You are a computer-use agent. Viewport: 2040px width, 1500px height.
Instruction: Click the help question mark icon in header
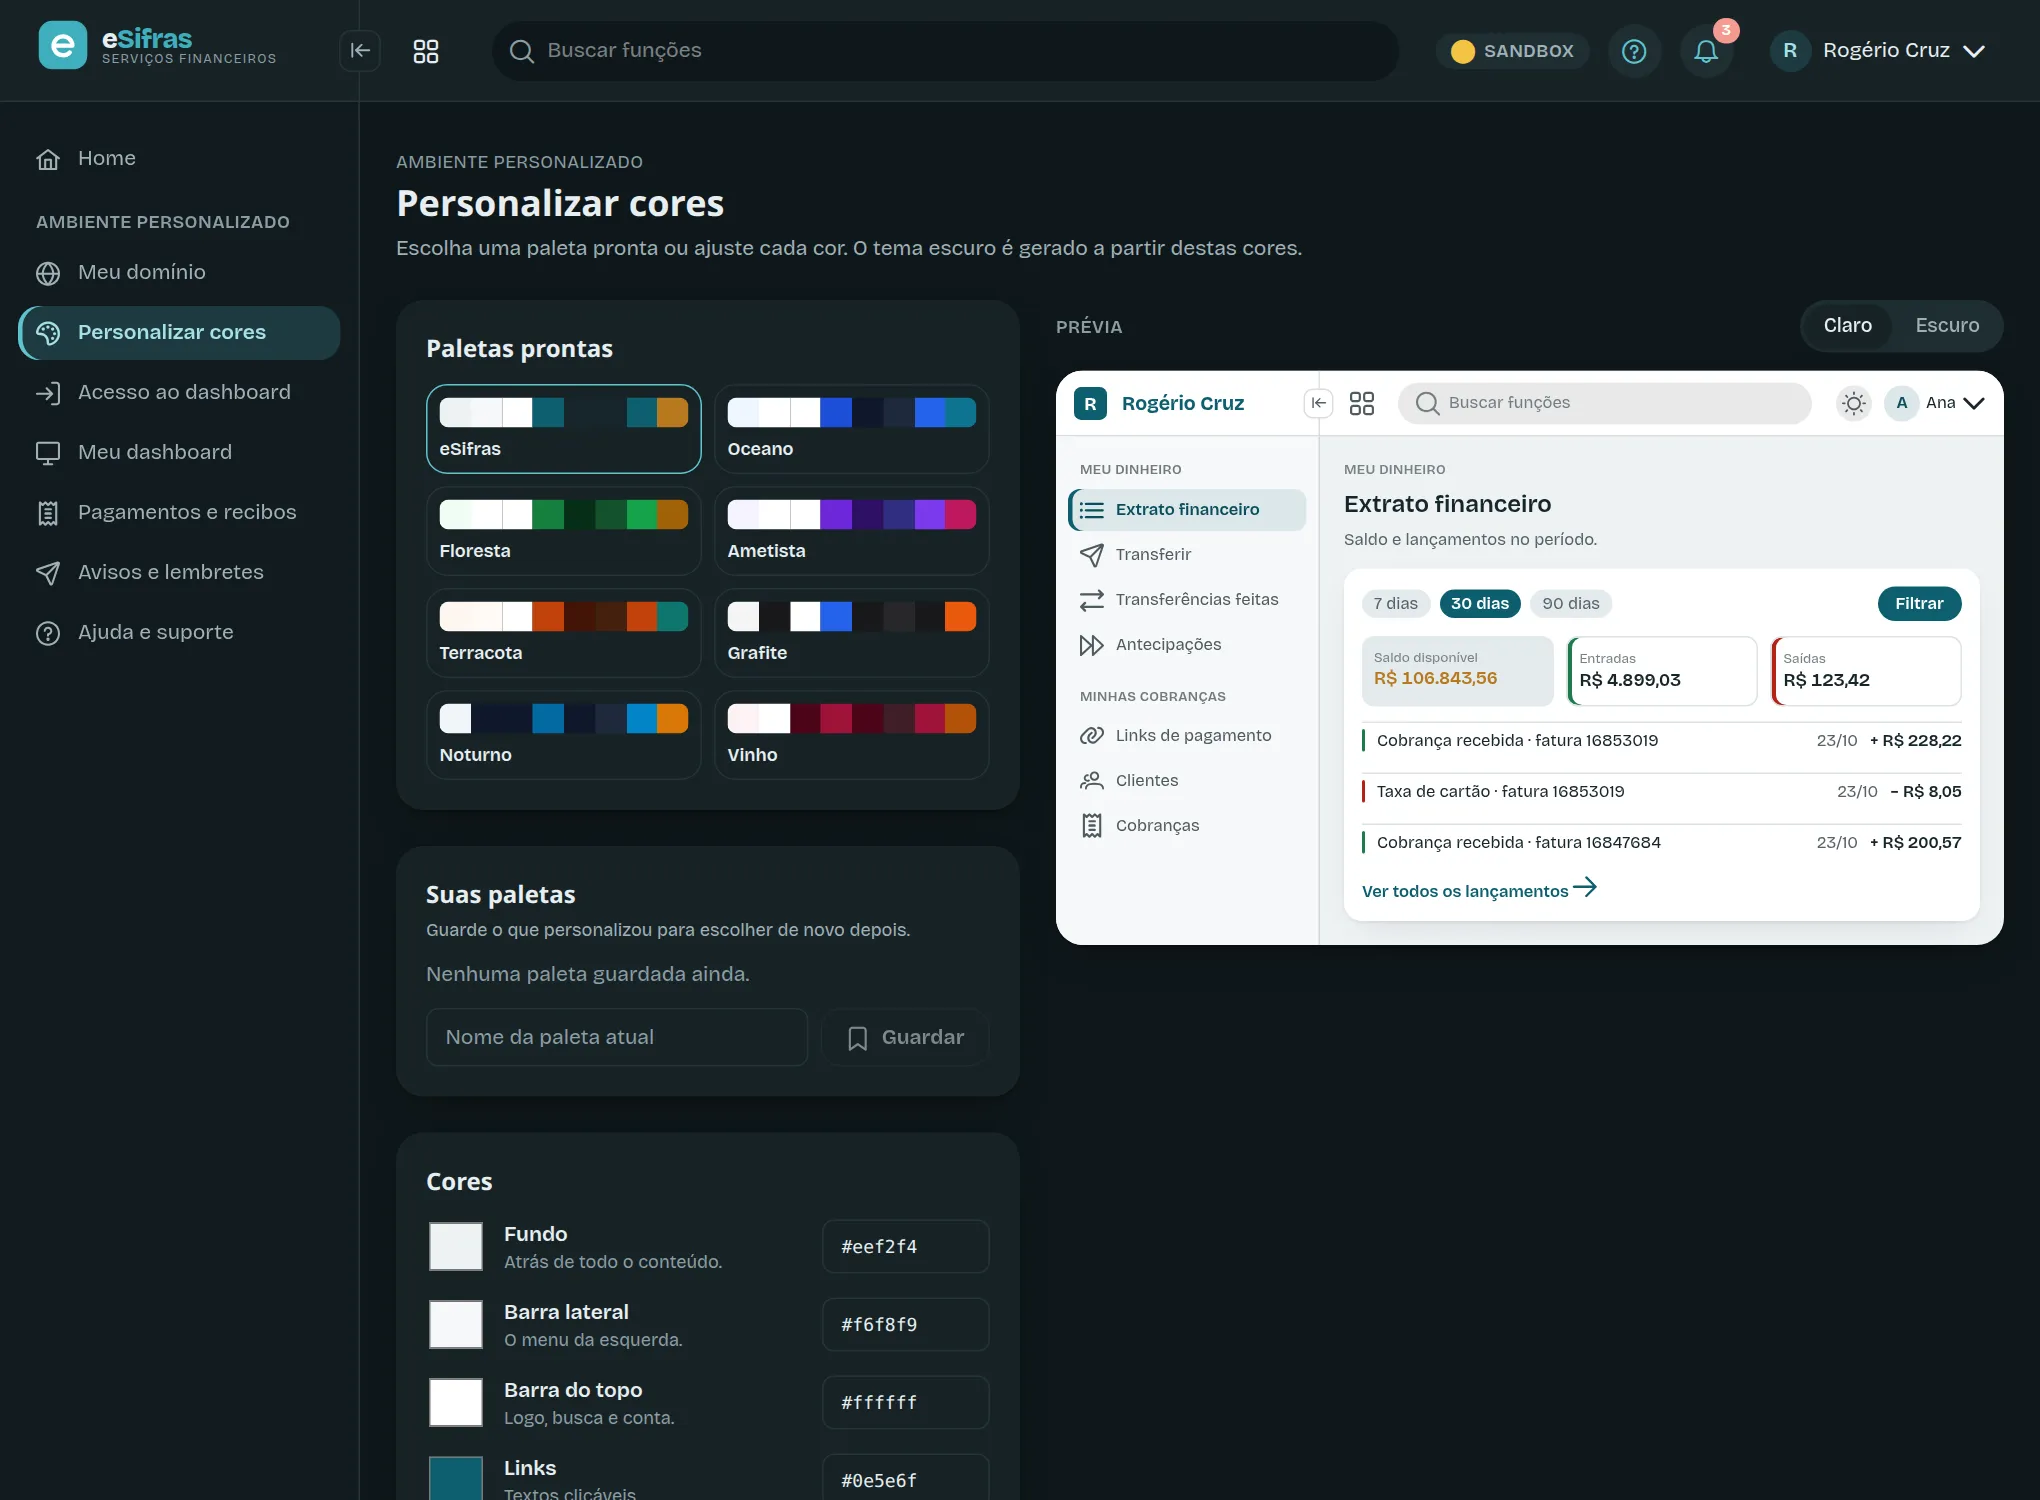[1634, 51]
